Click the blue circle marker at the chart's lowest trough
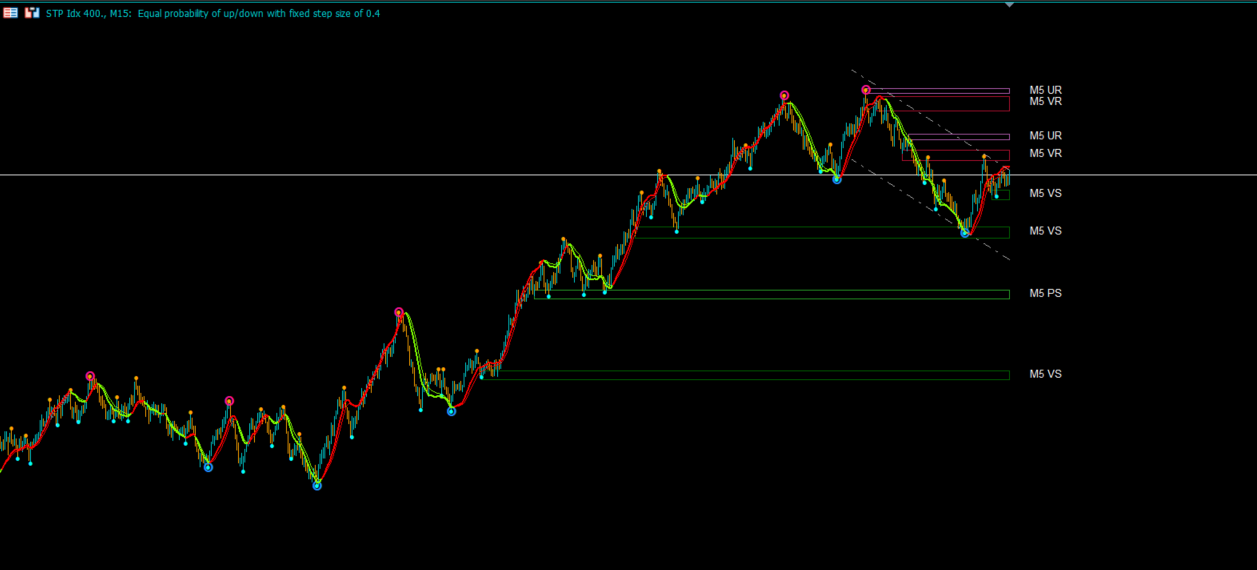Screen dimensions: 1257x570 pyautogui.click(x=317, y=485)
